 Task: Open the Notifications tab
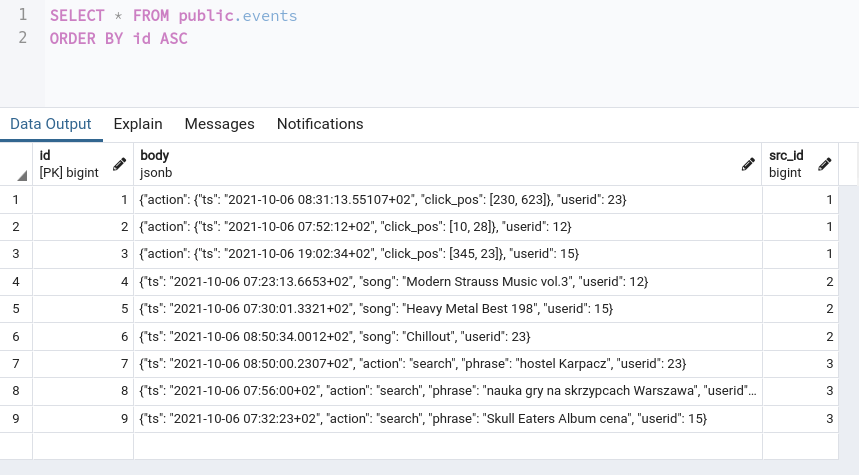tap(320, 124)
